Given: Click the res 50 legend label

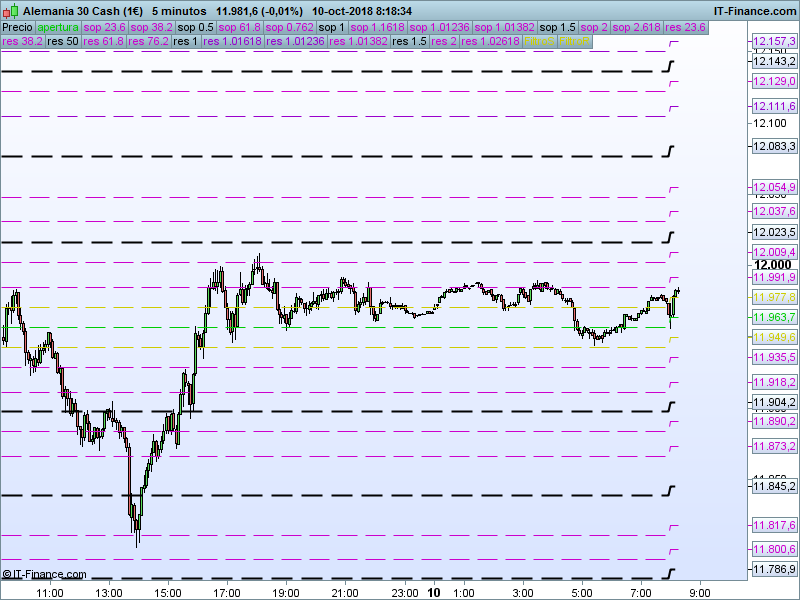Looking at the screenshot, I should pyautogui.click(x=63, y=41).
